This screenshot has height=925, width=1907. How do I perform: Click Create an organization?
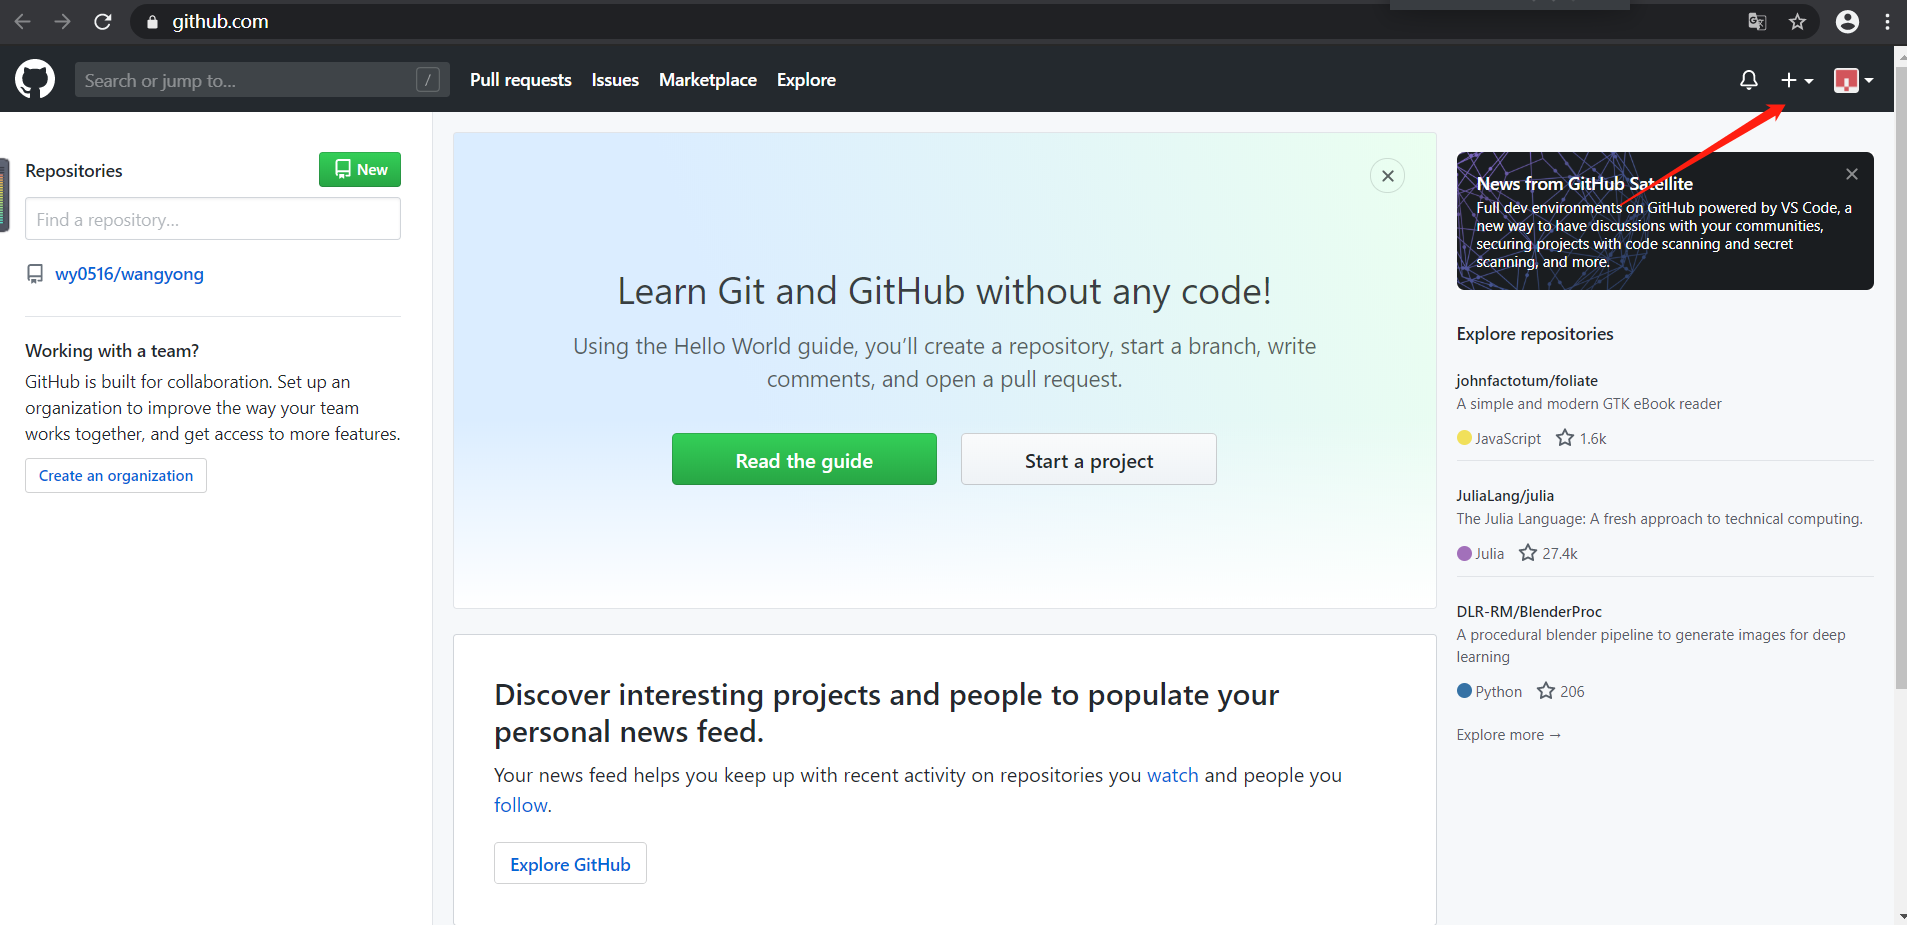(116, 476)
